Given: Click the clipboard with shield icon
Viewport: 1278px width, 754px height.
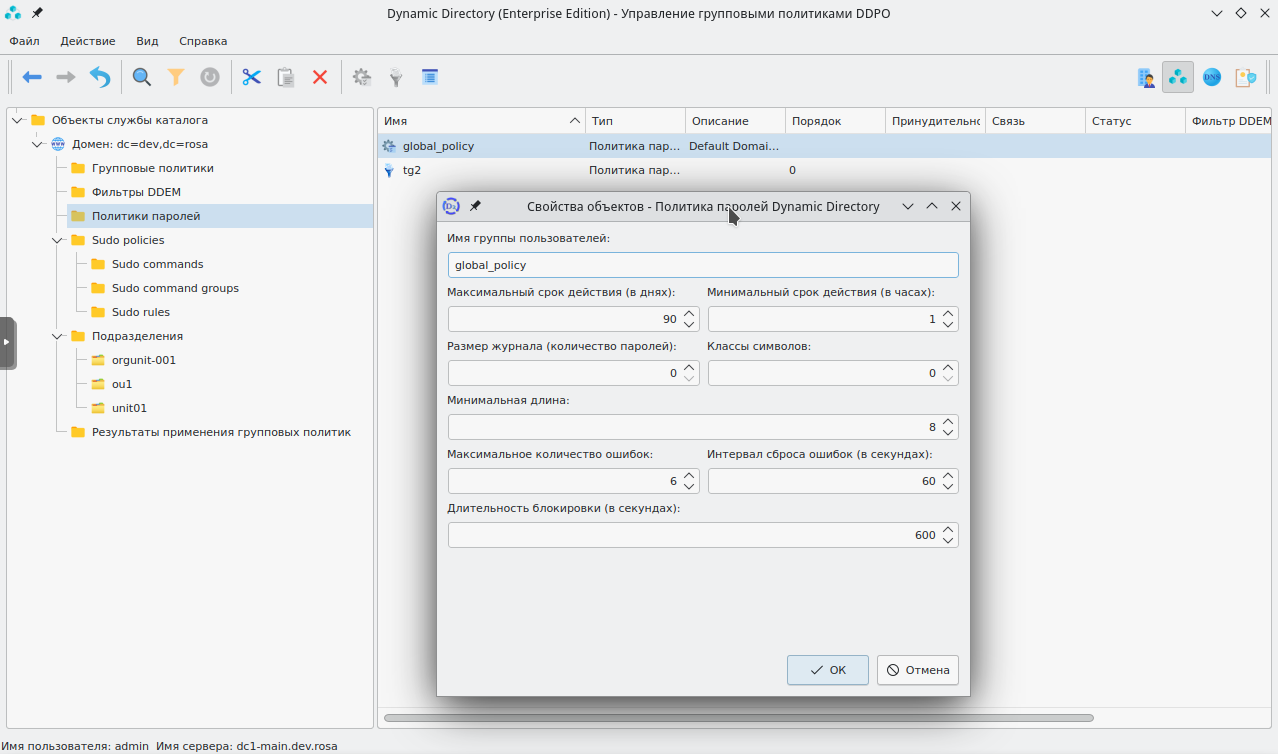Looking at the screenshot, I should [x=1245, y=77].
